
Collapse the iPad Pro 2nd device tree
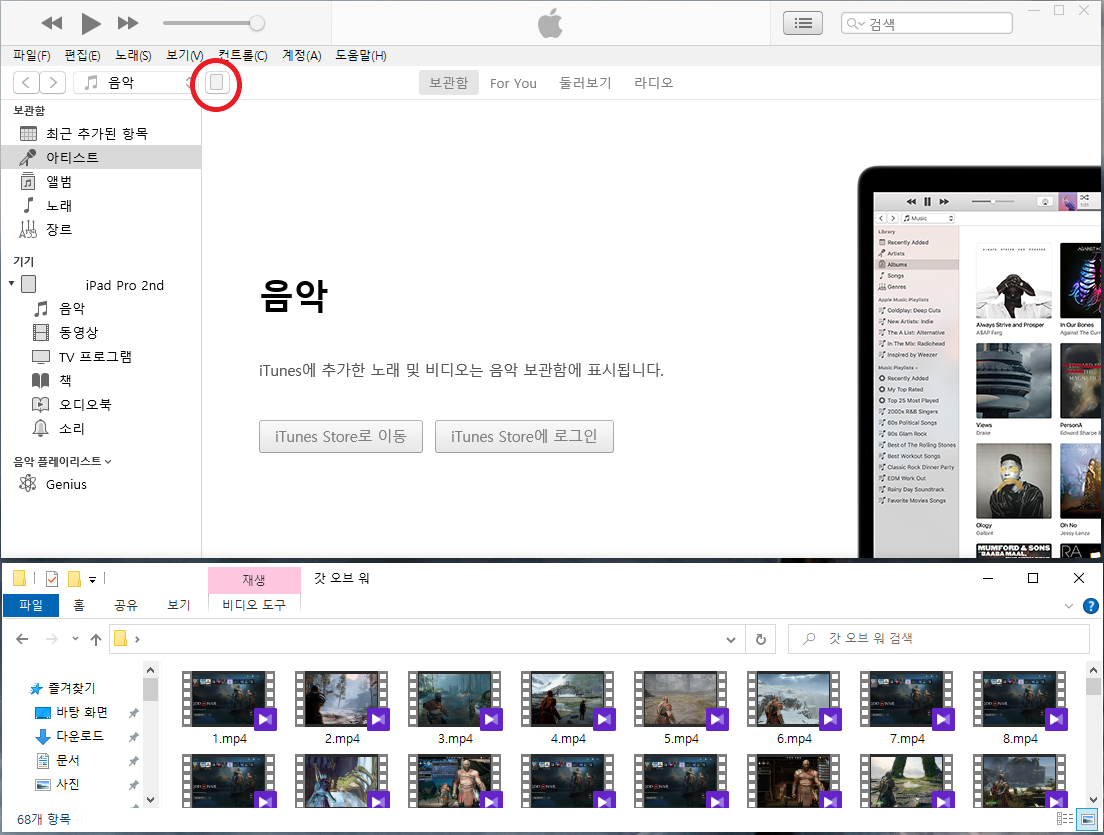[11, 284]
